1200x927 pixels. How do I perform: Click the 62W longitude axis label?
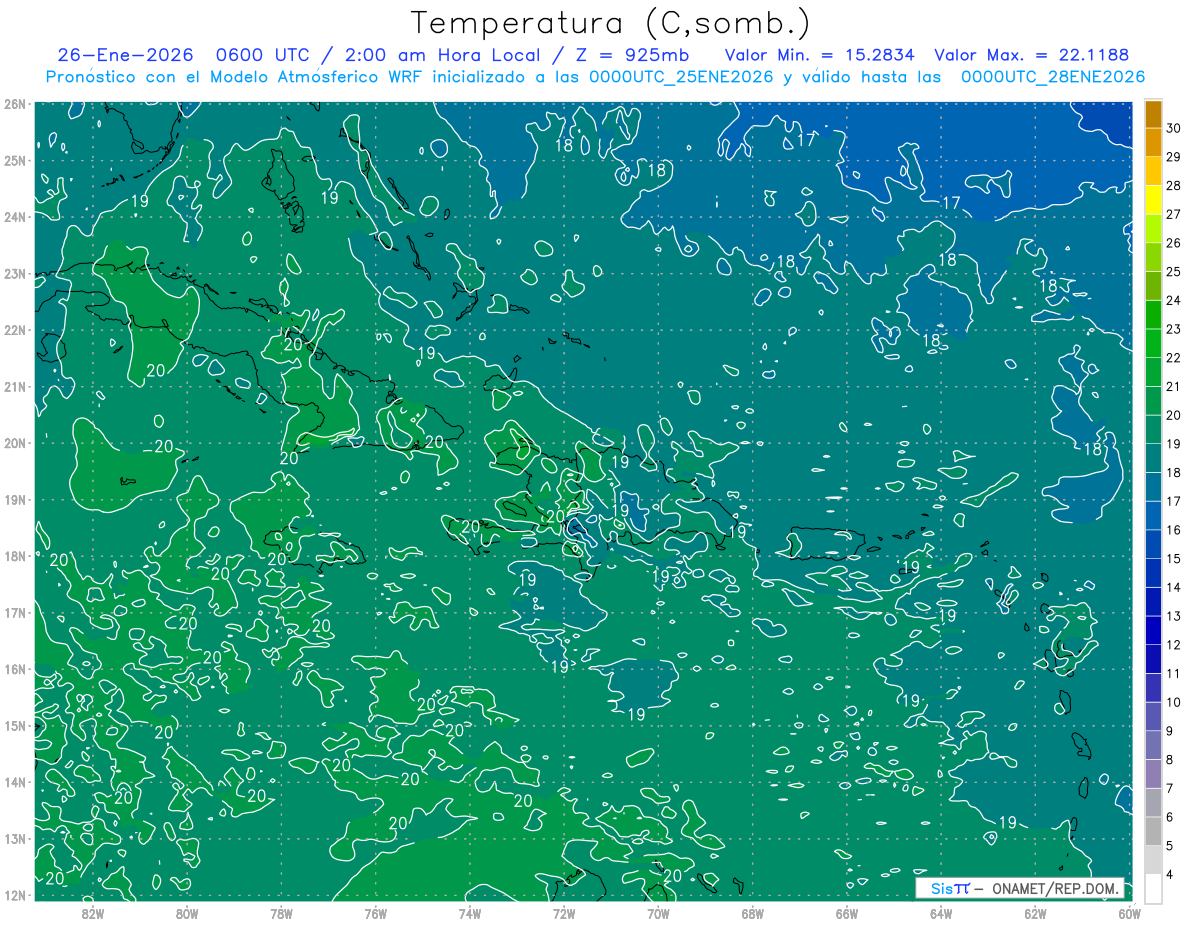pyautogui.click(x=1035, y=913)
